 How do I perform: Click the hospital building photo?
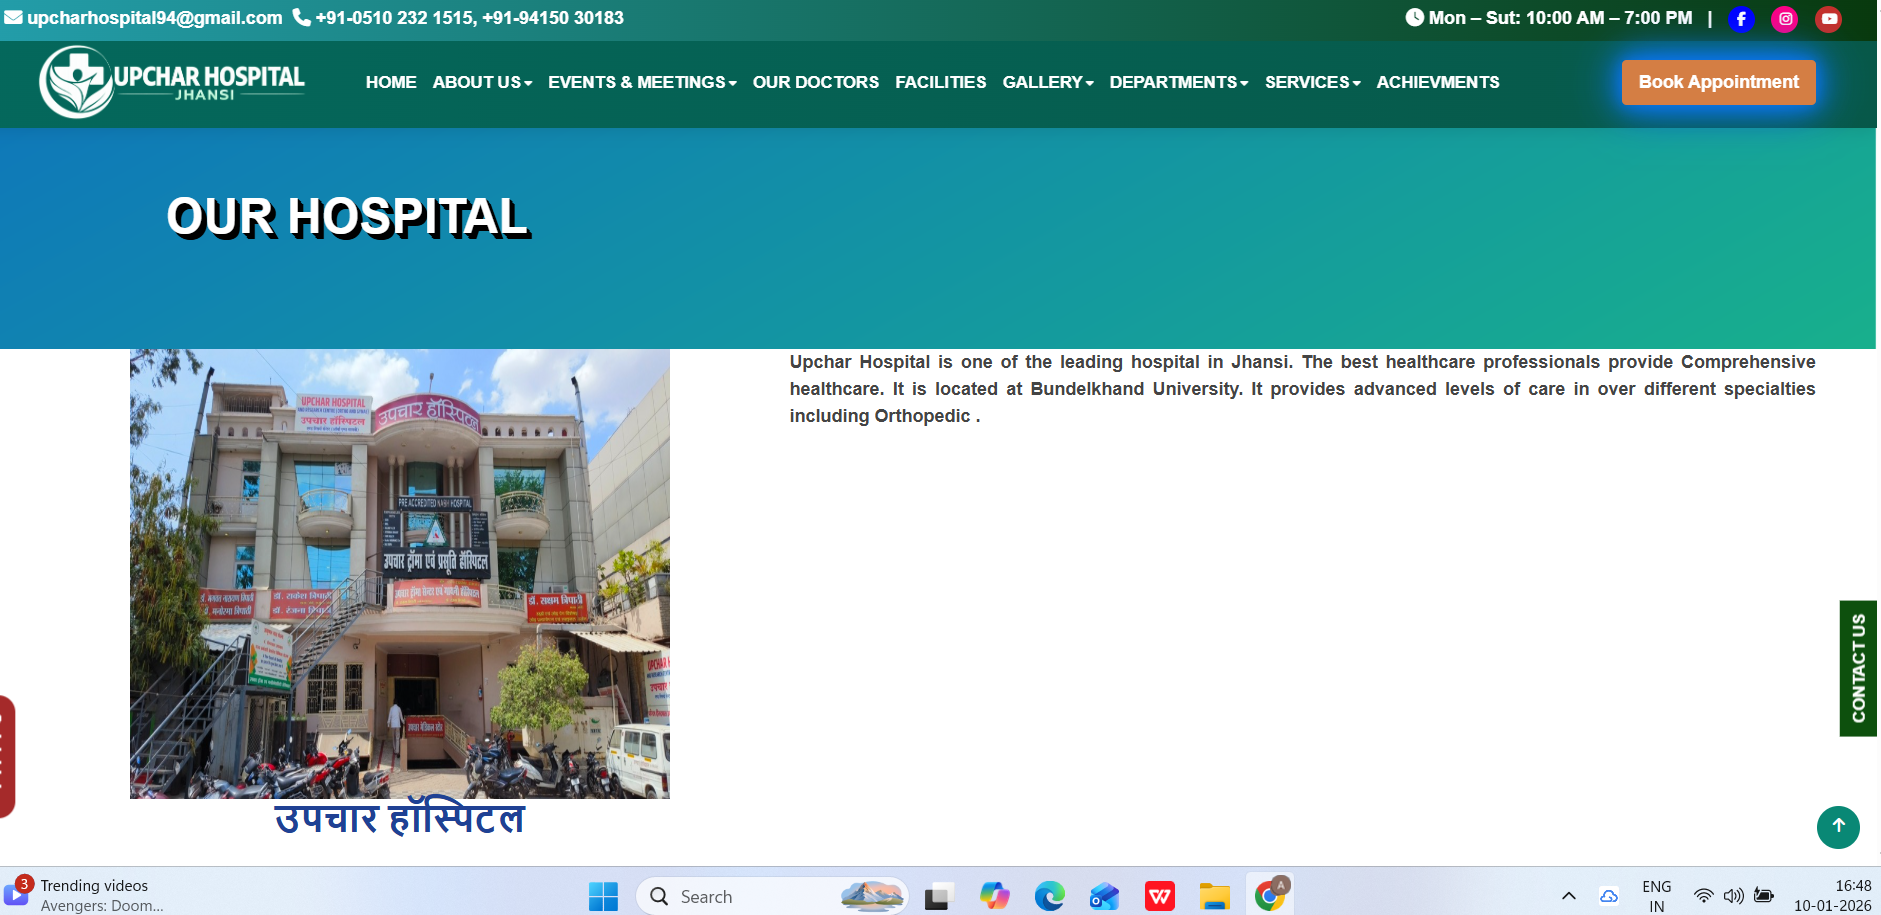coord(400,573)
